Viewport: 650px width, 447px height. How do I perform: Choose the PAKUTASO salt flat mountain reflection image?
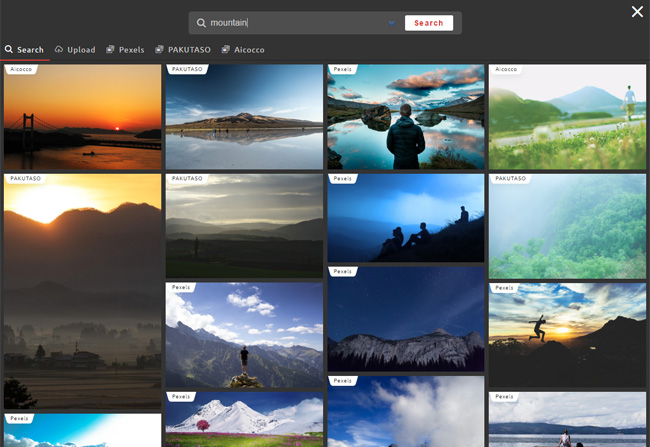(244, 118)
